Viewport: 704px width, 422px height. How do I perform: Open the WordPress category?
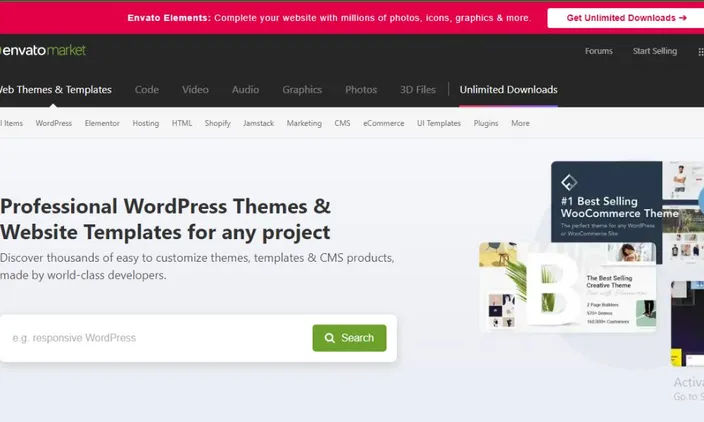pos(53,123)
